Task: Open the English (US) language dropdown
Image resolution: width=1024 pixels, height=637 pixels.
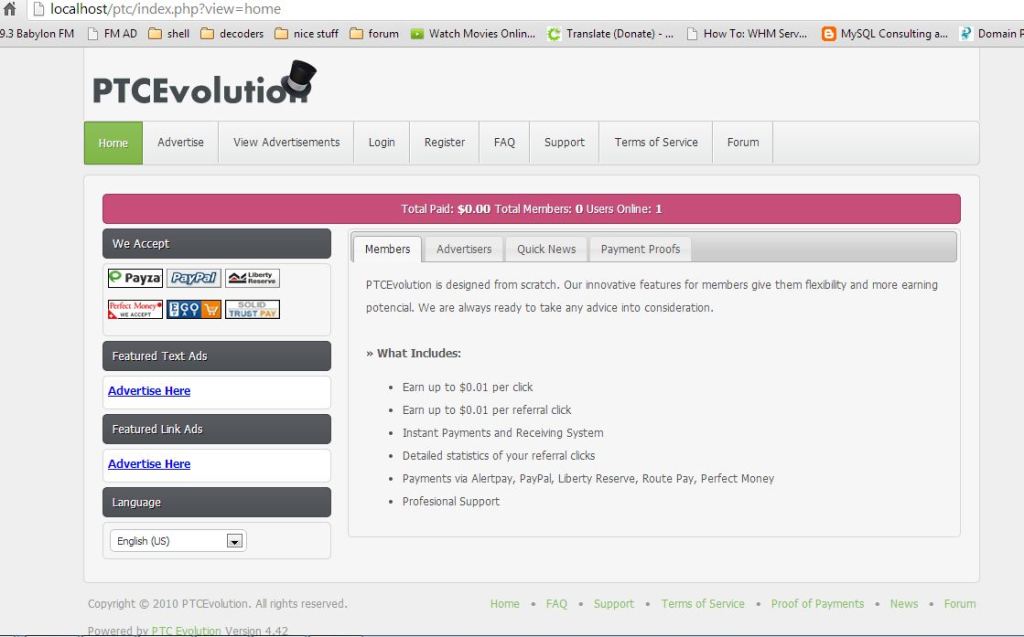Action: [x=178, y=541]
